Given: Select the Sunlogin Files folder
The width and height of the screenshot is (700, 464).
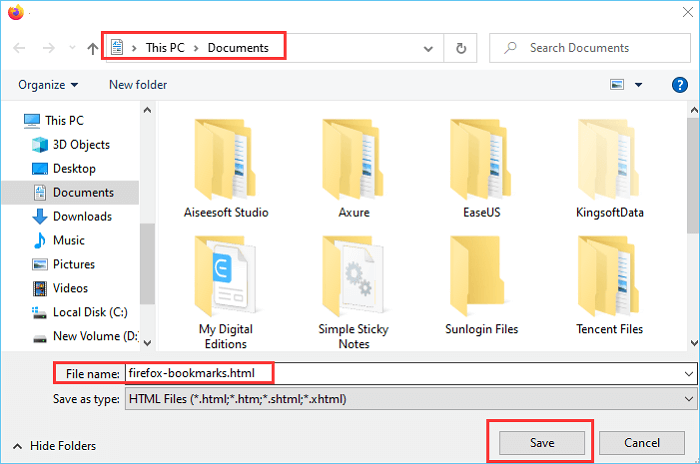Looking at the screenshot, I should tap(481, 286).
